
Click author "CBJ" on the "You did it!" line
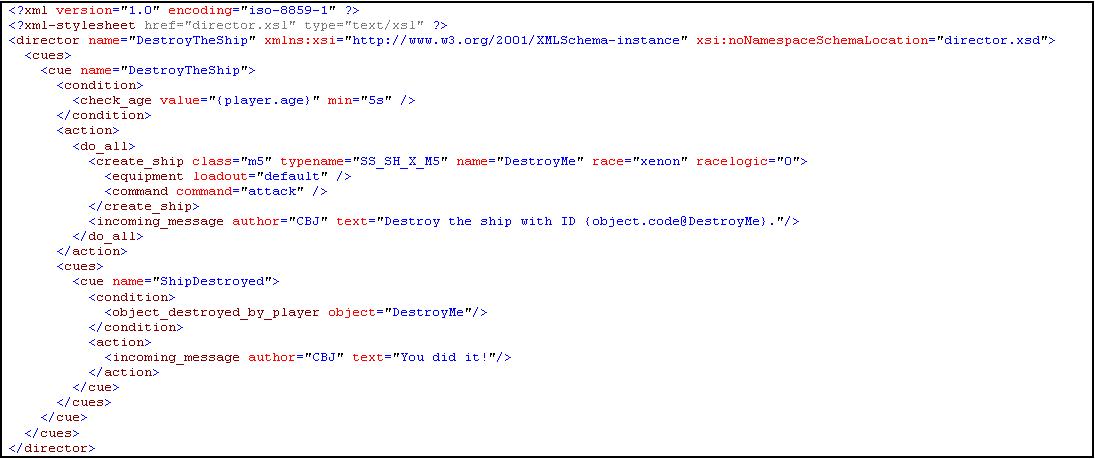pos(323,357)
